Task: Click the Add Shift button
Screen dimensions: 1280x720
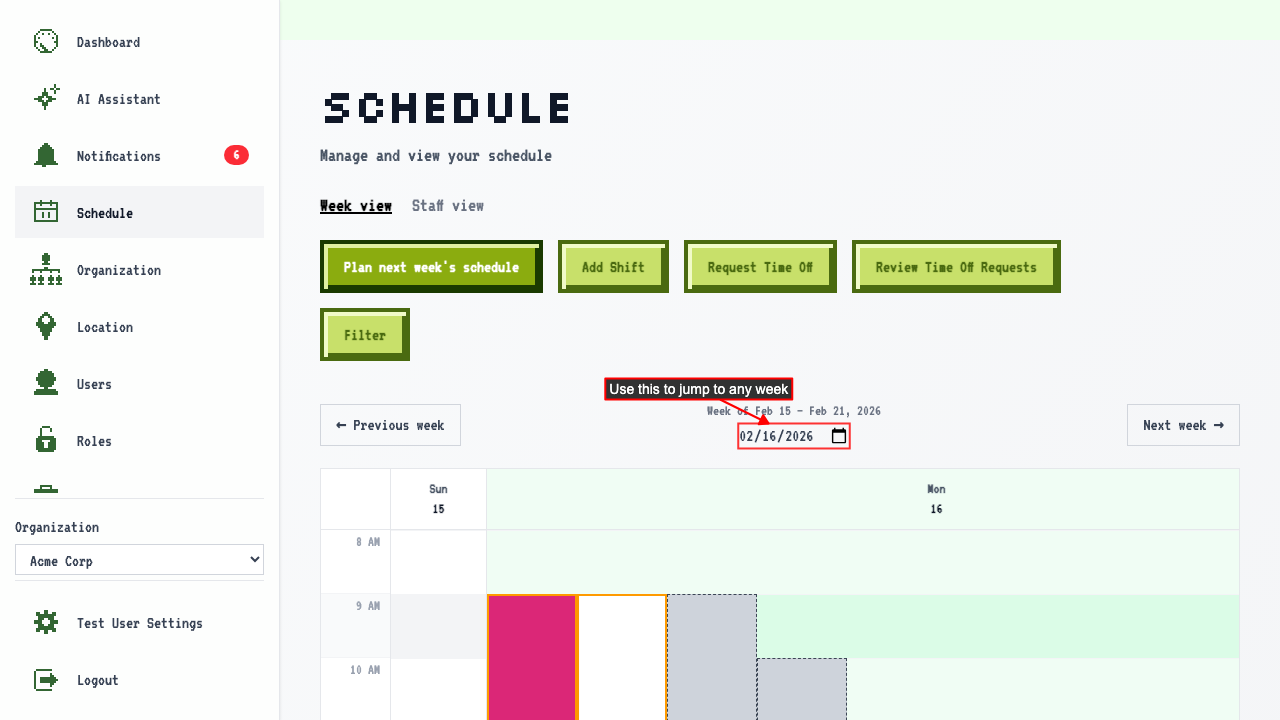Action: [613, 267]
